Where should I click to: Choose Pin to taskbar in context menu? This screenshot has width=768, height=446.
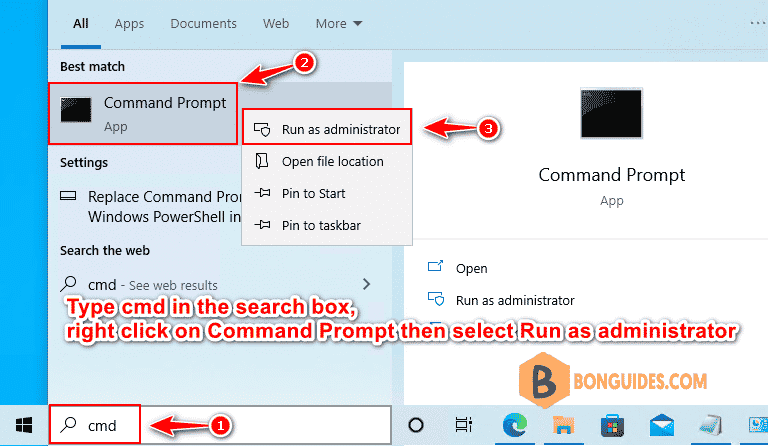[327, 225]
